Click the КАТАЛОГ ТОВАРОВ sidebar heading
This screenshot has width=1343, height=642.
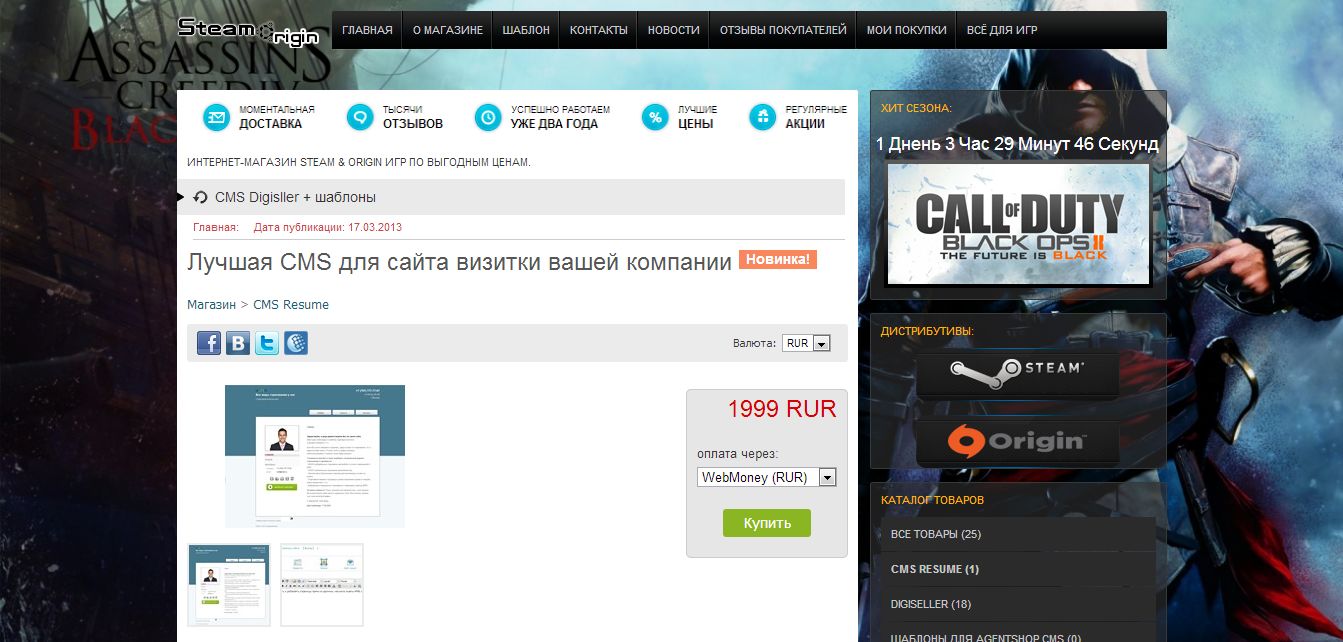coord(932,500)
